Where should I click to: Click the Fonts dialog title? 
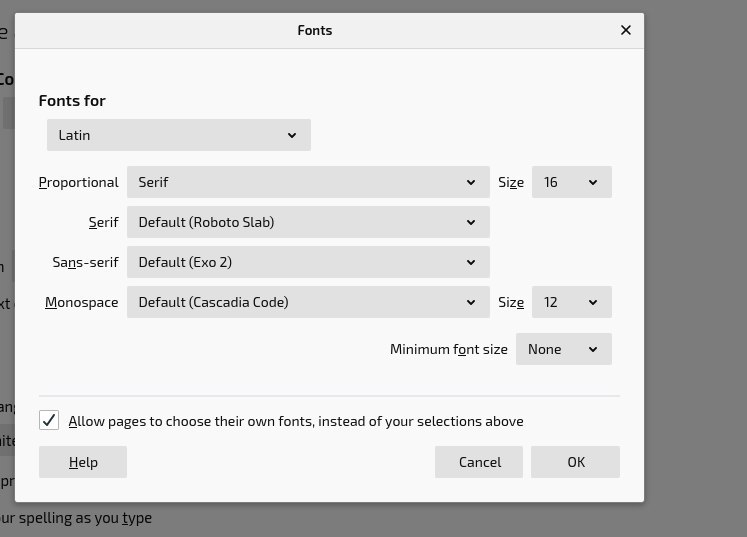point(314,30)
